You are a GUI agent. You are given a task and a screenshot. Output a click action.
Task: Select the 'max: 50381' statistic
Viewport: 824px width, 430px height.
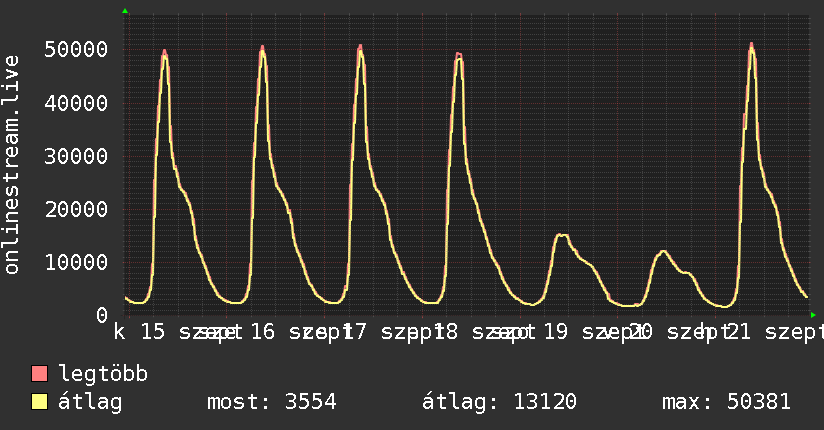[726, 402]
